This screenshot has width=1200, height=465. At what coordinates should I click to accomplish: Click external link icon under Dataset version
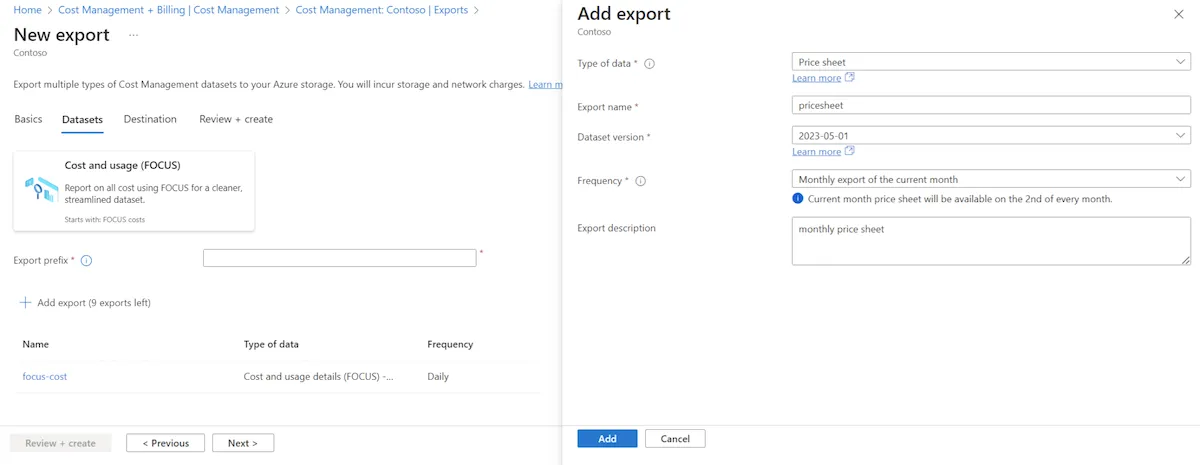(x=850, y=151)
